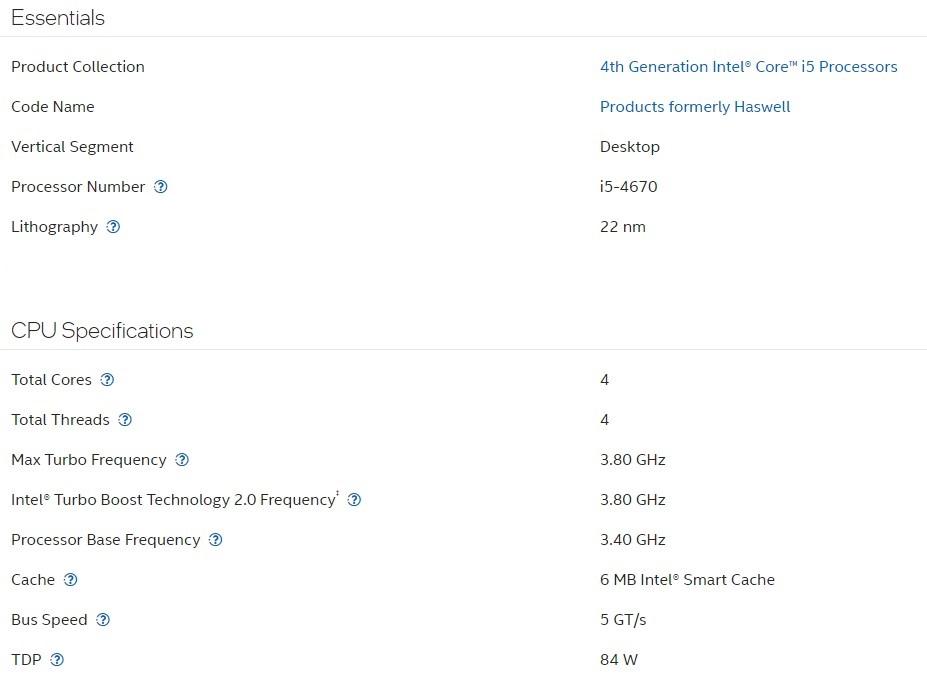Open Bus Speed info icon
The height and width of the screenshot is (698, 927).
pos(103,620)
